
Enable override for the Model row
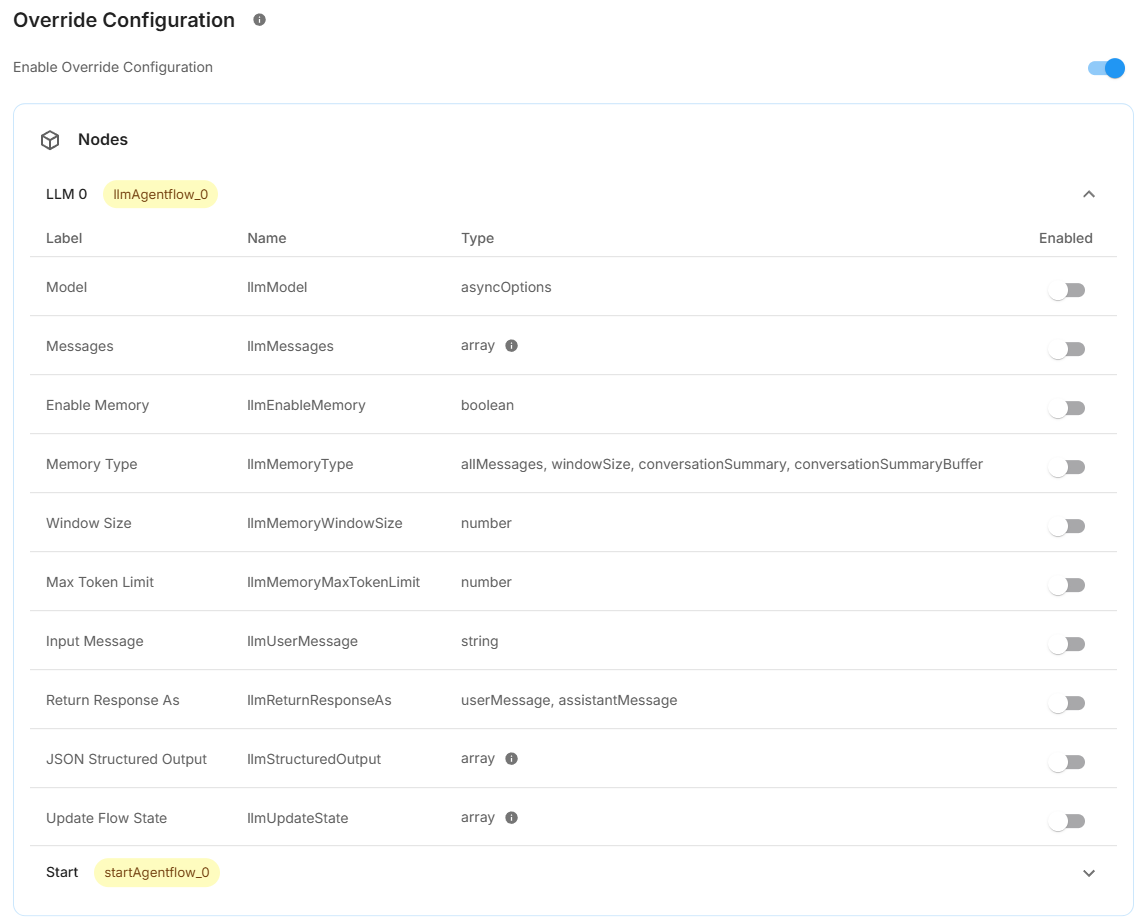point(1066,290)
